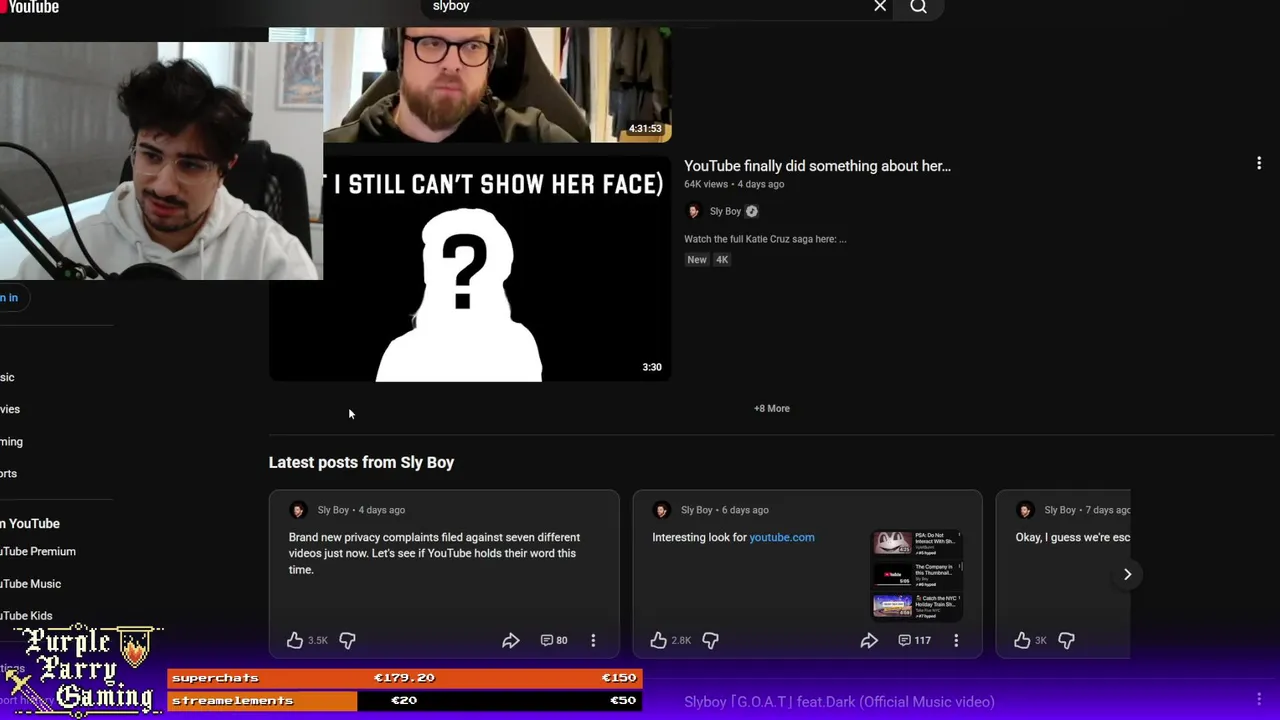Click the Latest posts from Sly Boy heading

(x=361, y=462)
